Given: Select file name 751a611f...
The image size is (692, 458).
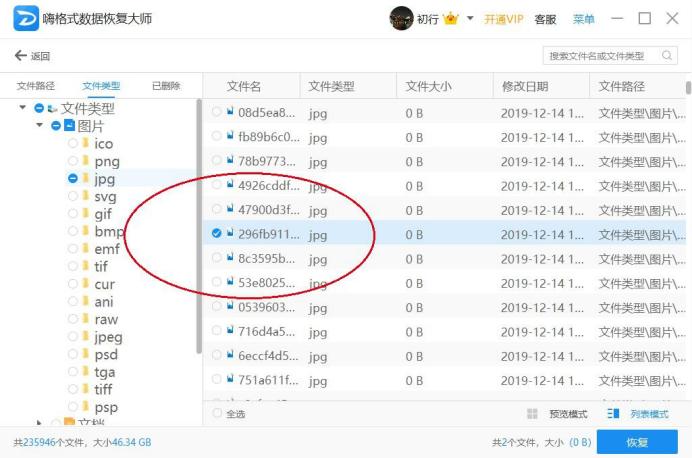Looking at the screenshot, I should [268, 380].
